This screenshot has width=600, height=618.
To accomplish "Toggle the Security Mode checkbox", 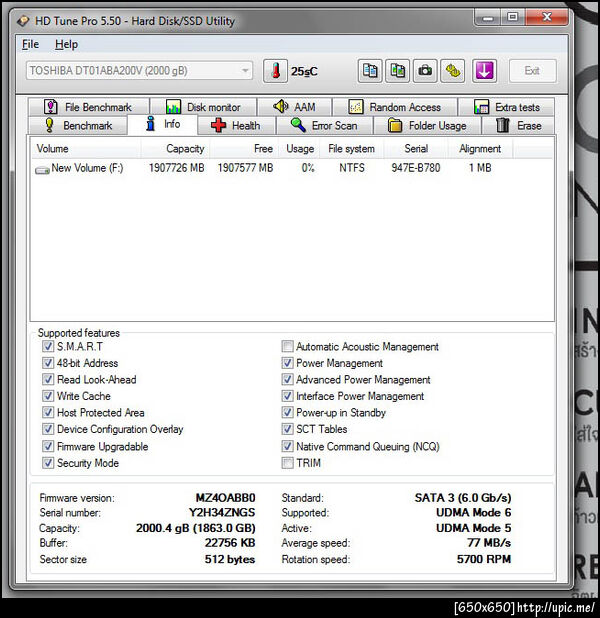I will click(x=48, y=463).
